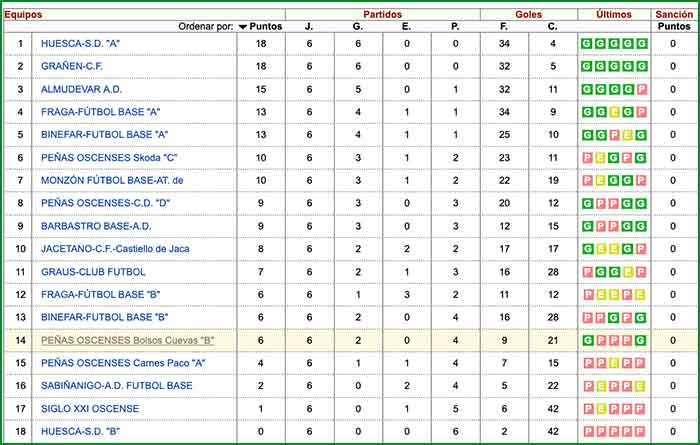The image size is (700, 445).
Task: Click the sort arrow next to Puntos
Action: 243,27
